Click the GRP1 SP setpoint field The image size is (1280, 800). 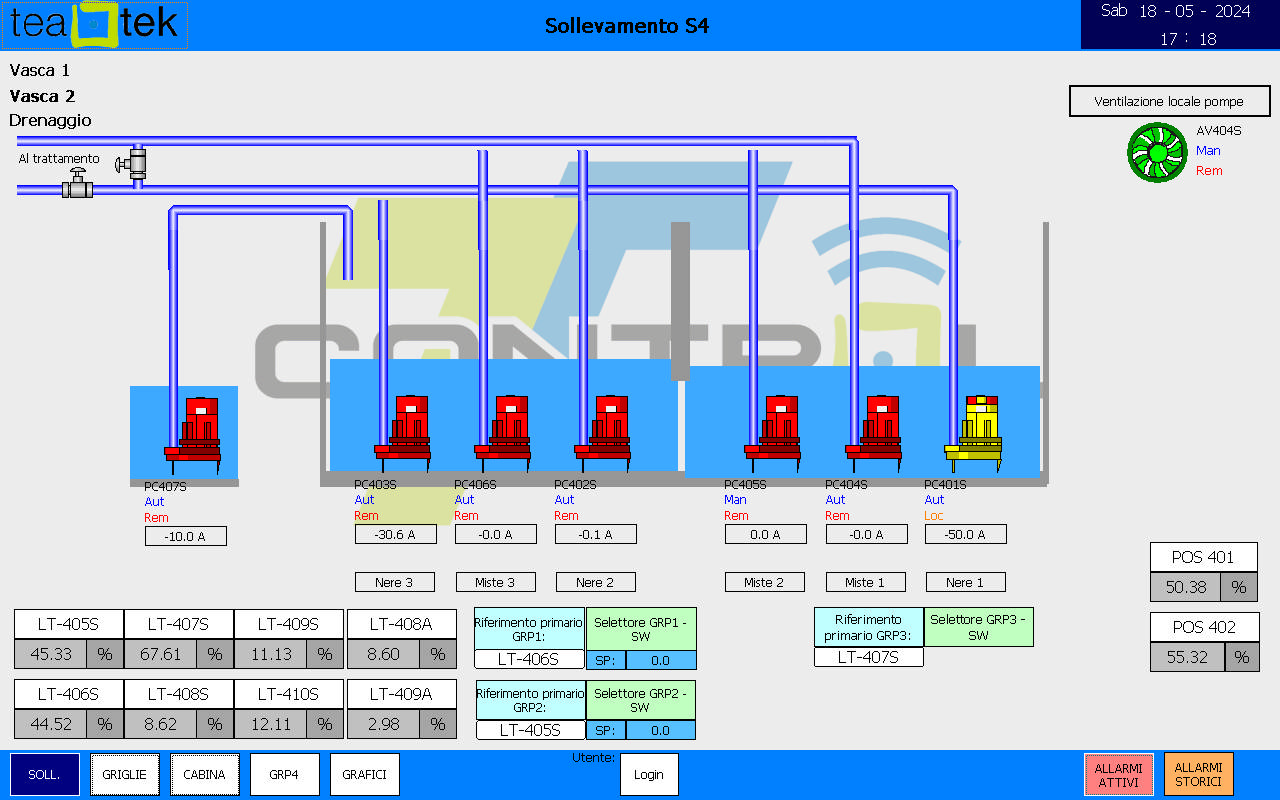[660, 660]
